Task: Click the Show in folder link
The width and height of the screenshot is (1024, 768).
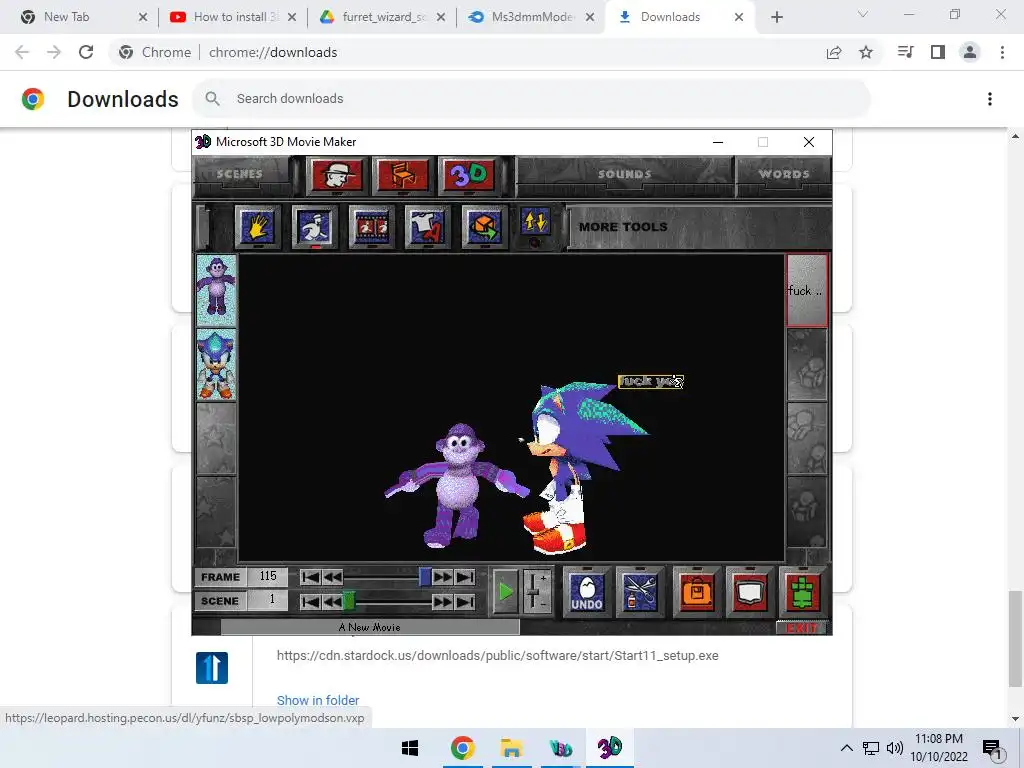Action: pos(318,700)
